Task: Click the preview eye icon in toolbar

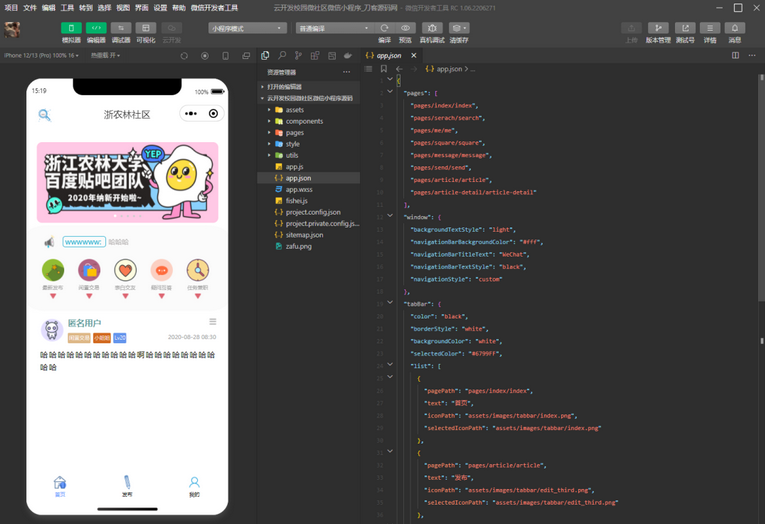Action: [406, 28]
